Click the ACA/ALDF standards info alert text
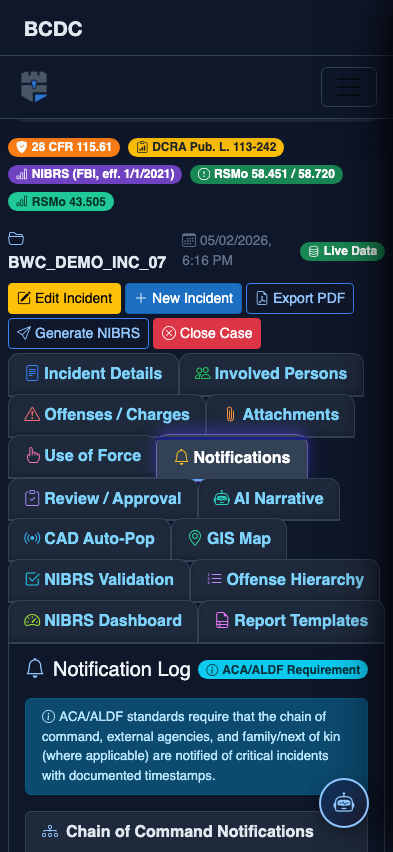The image size is (393, 852). tap(196, 746)
